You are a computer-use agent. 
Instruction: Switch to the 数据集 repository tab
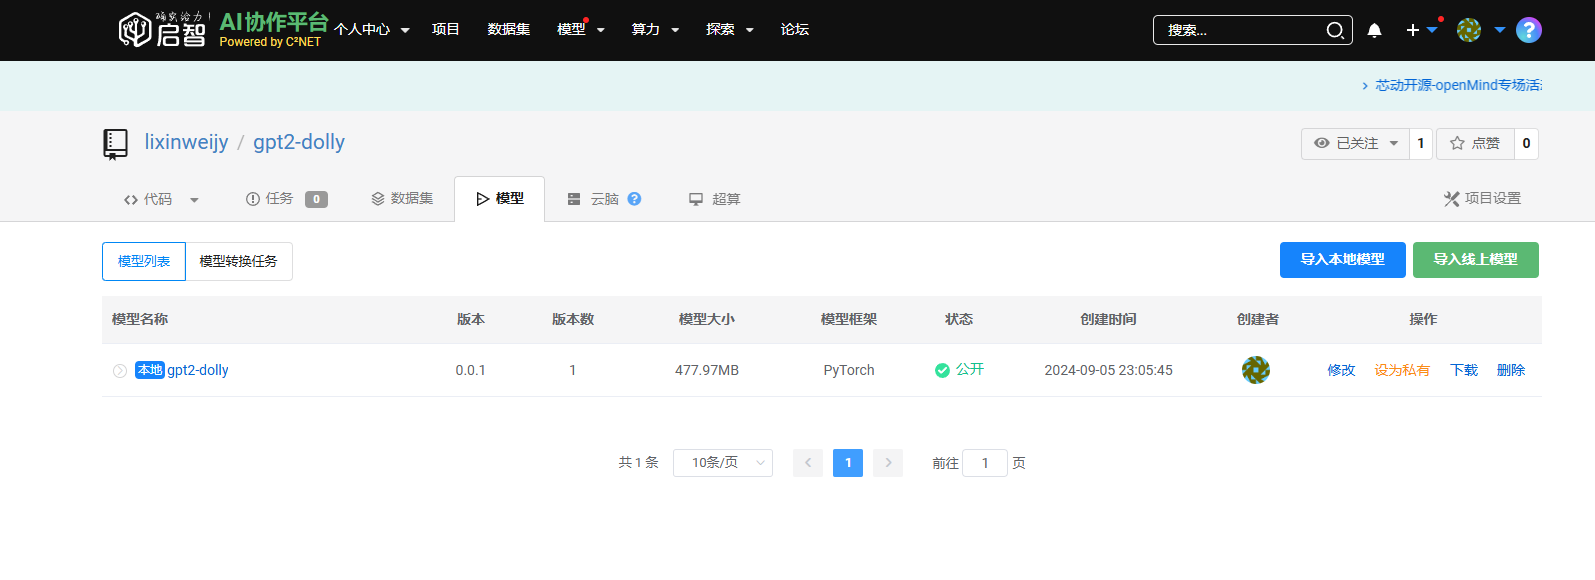tap(402, 199)
